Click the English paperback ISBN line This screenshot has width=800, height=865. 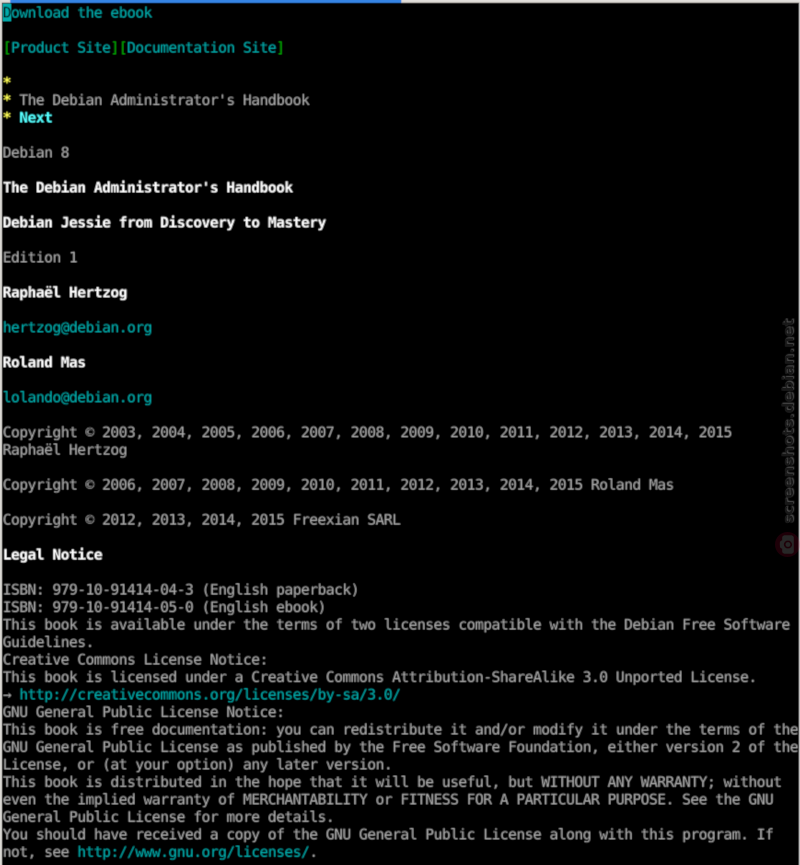point(180,590)
